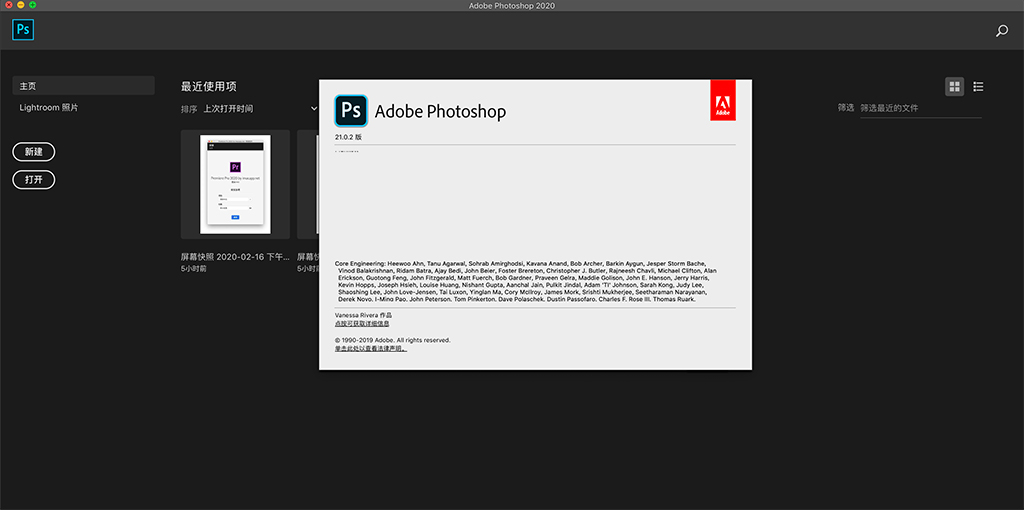The height and width of the screenshot is (510, 1024).
Task: Click the red Adobe logo in About dialog
Action: (723, 100)
